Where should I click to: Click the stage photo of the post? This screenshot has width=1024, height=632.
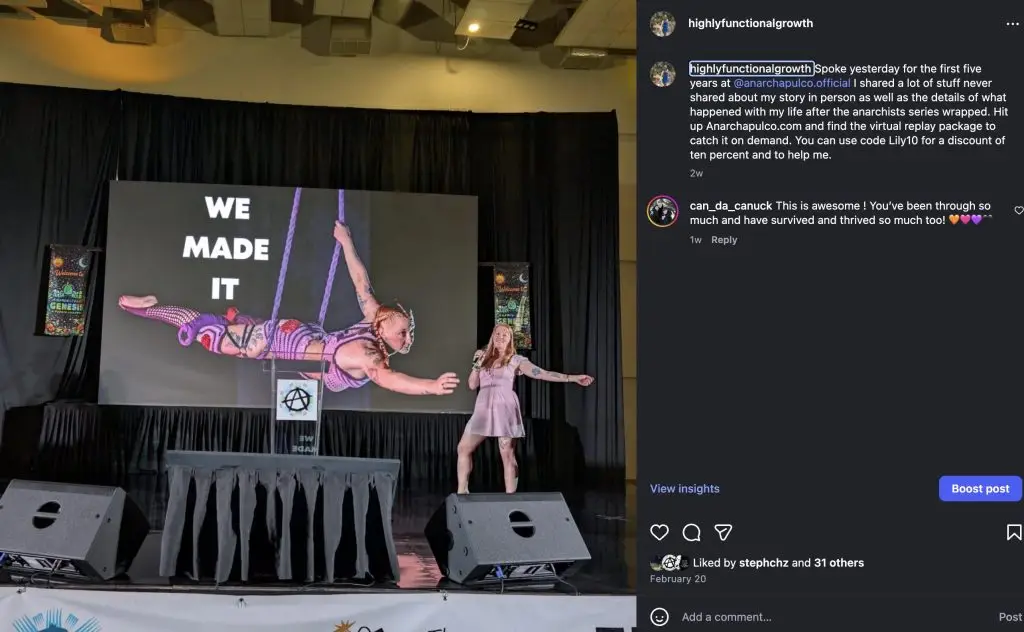(318, 316)
